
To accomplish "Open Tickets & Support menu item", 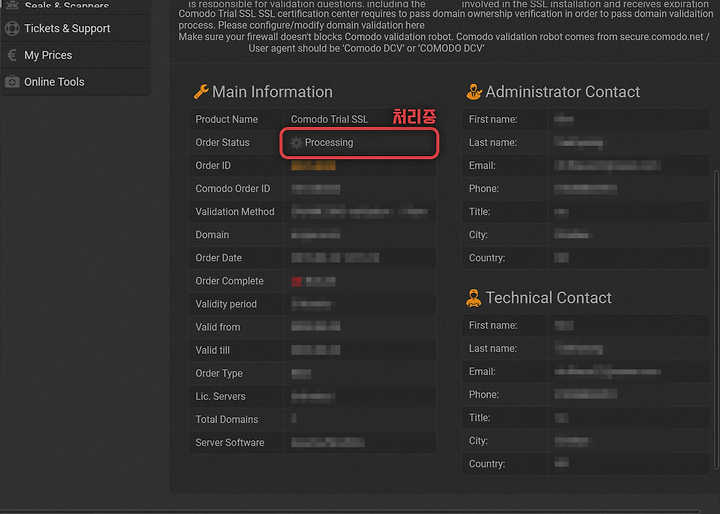I will [x=76, y=28].
